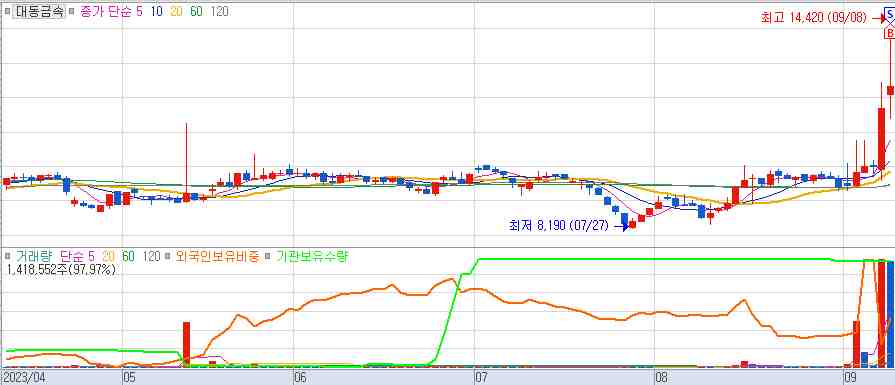Screen dimensions: 895x385
Task: Toggle the square marker before 종가 단순
Action: pos(72,12)
